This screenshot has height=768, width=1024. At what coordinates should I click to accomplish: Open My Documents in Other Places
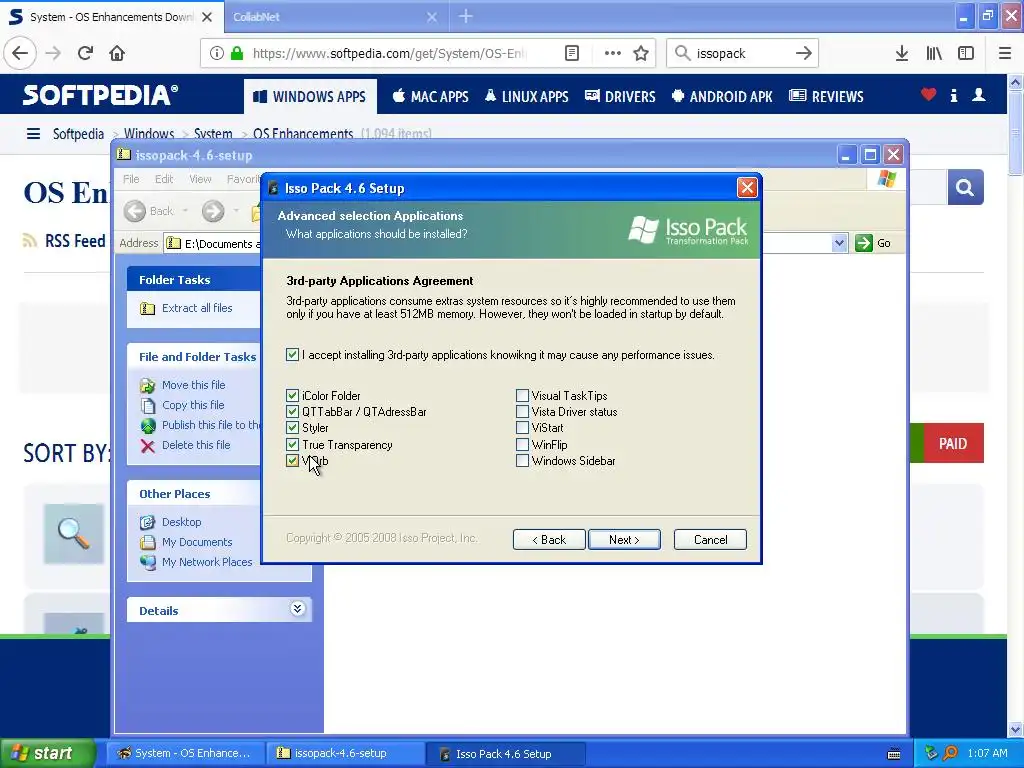197,542
